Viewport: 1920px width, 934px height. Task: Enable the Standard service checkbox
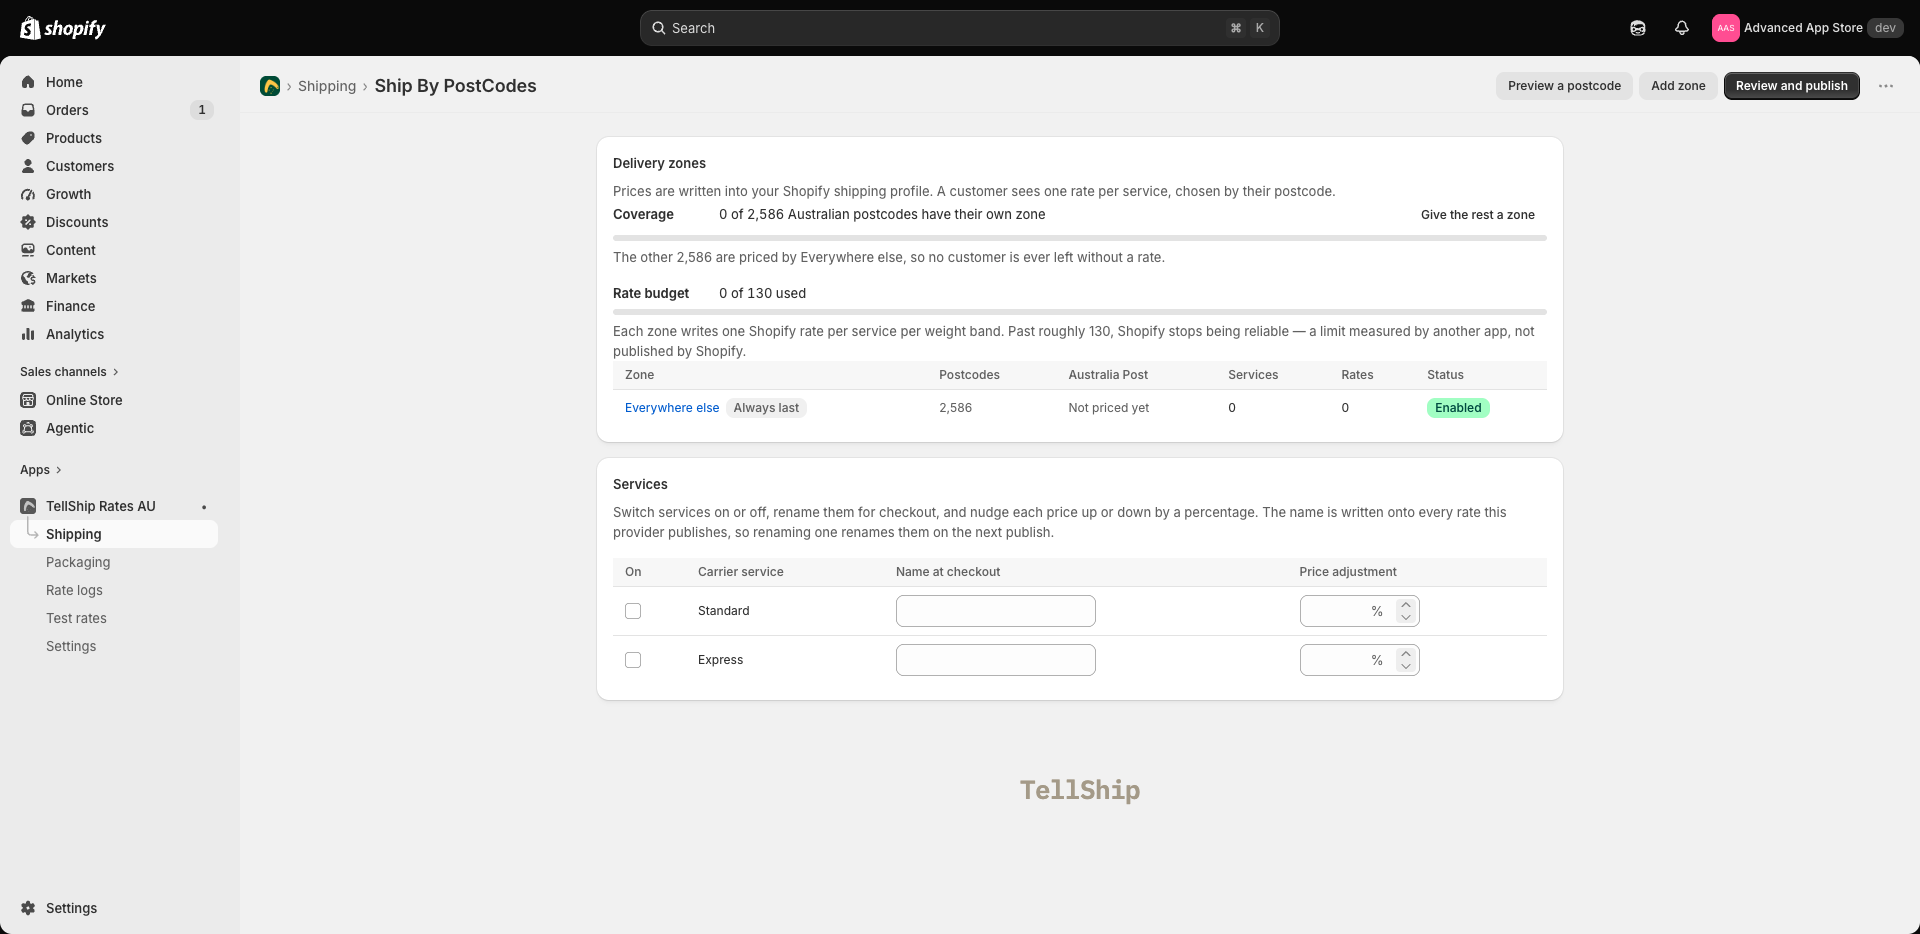633,611
